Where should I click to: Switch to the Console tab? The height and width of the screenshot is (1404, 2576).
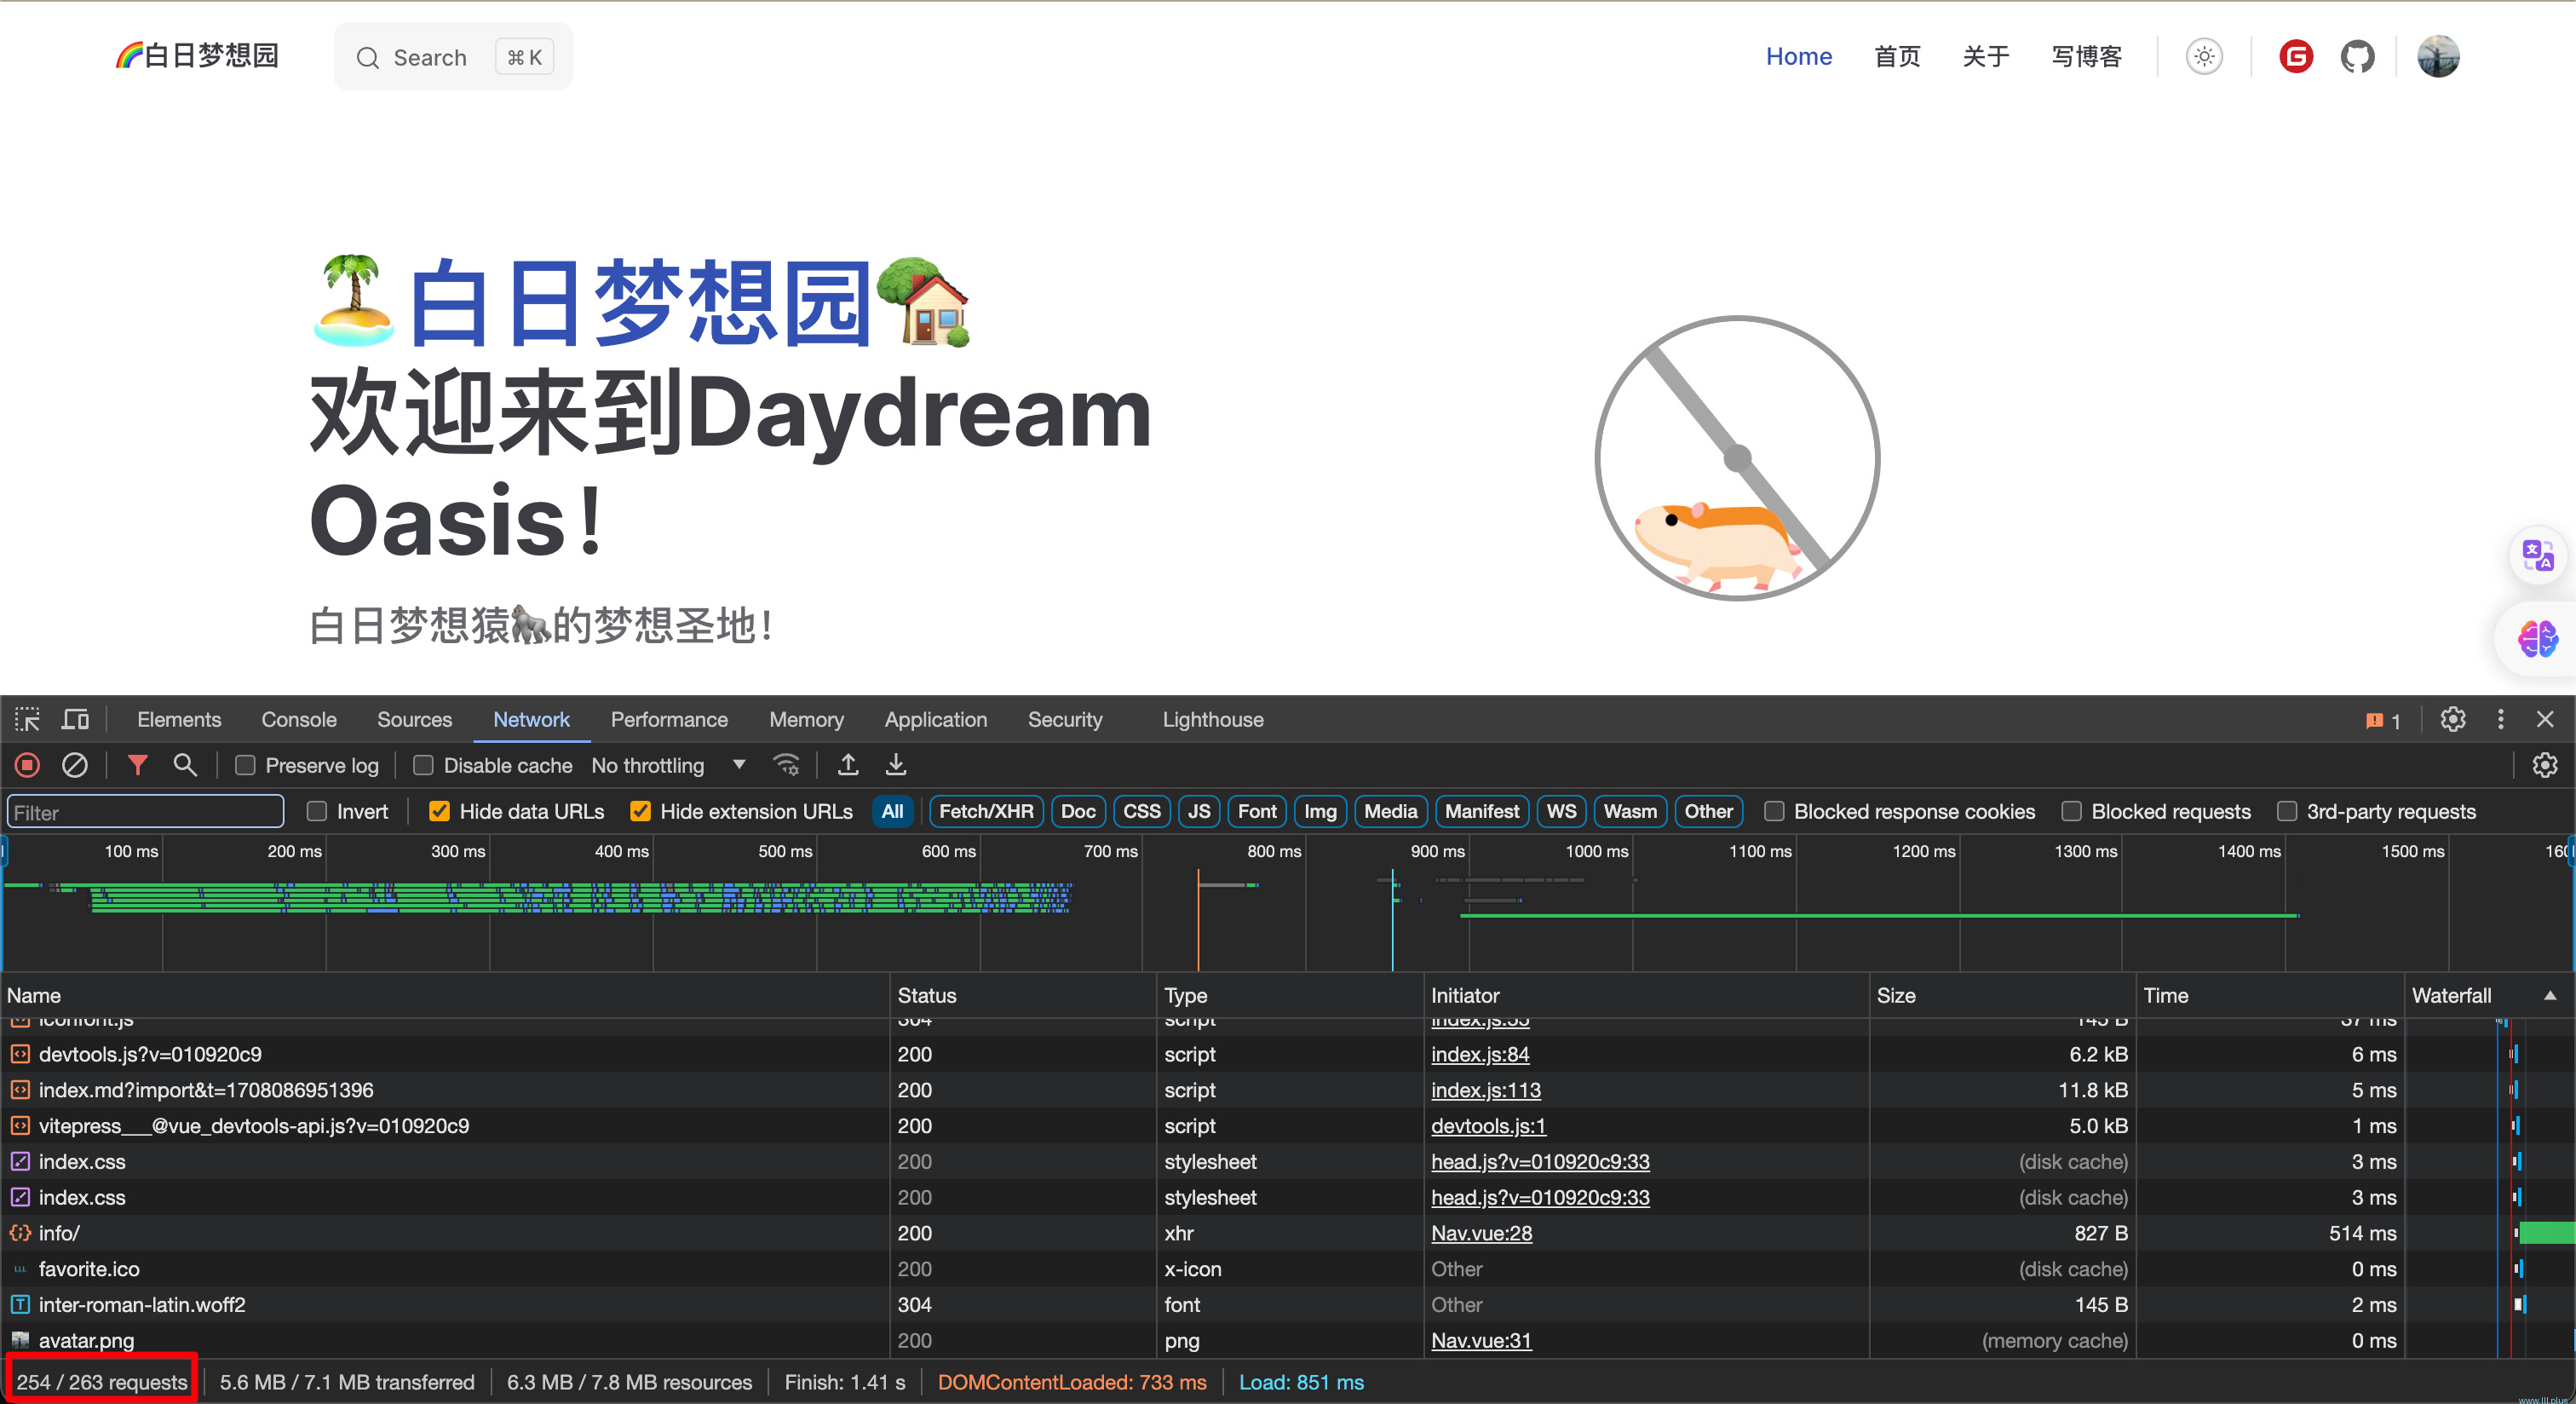(299, 720)
